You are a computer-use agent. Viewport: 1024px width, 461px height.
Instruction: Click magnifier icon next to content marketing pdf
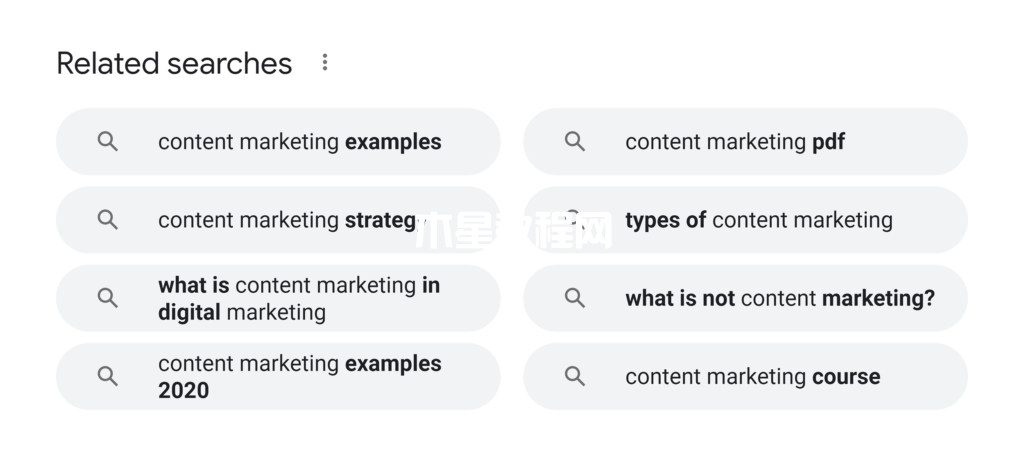(x=575, y=141)
